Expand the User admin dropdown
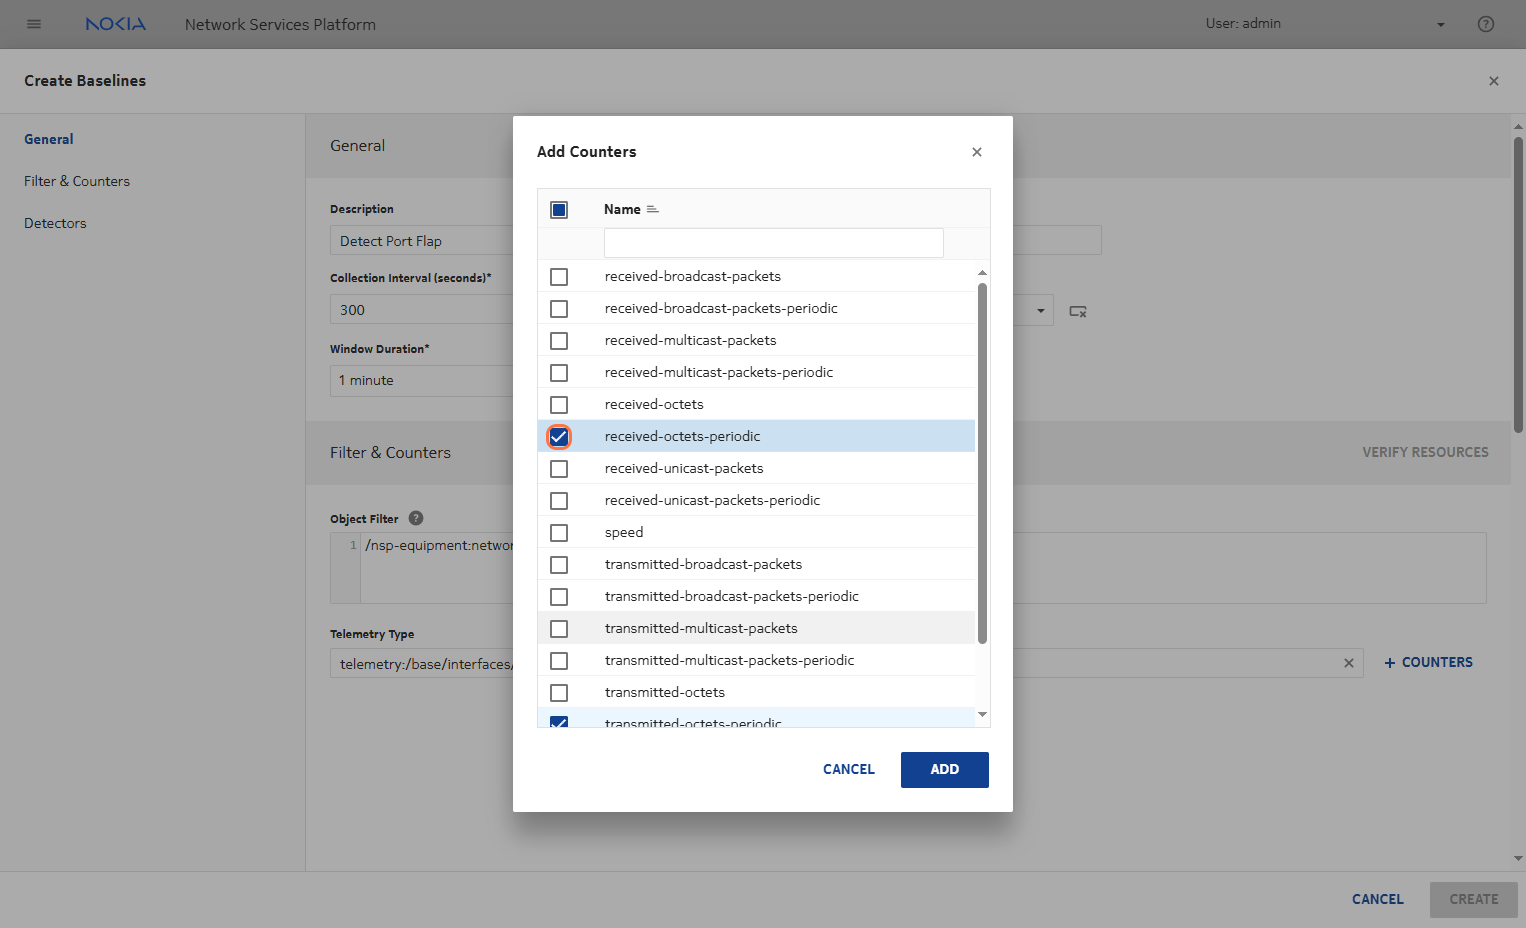Image resolution: width=1526 pixels, height=928 pixels. [x=1441, y=25]
